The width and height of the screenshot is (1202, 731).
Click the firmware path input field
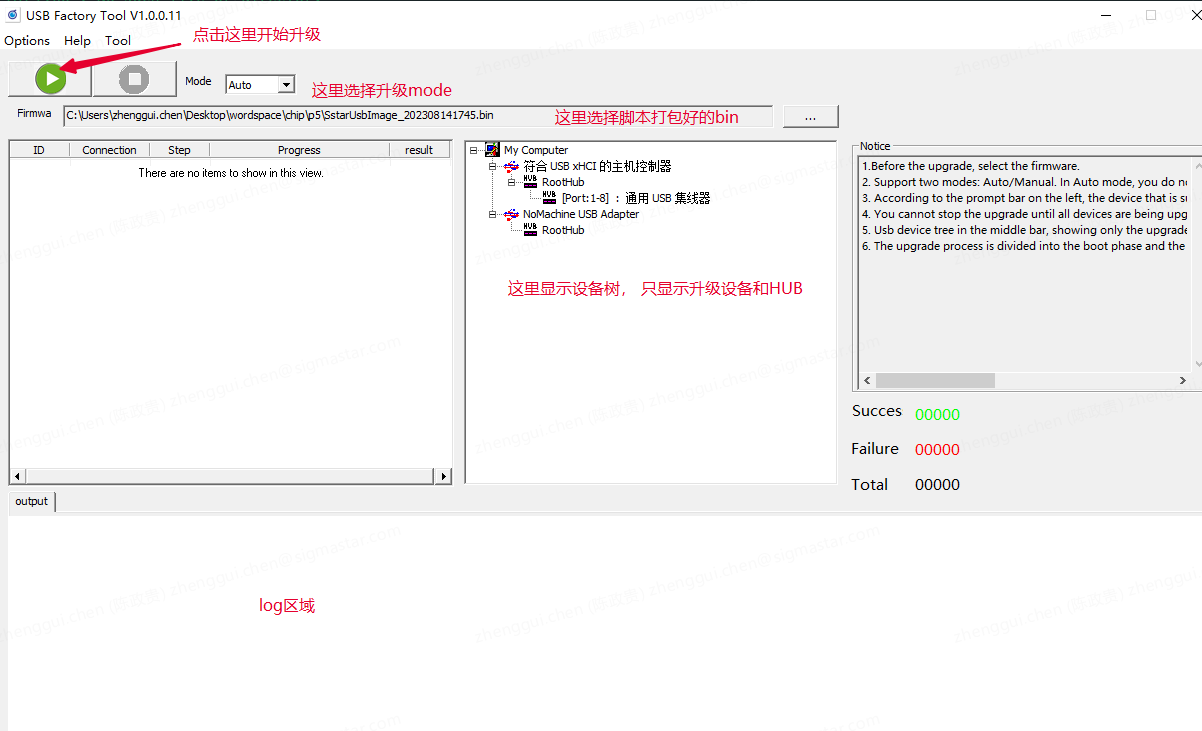pos(417,116)
